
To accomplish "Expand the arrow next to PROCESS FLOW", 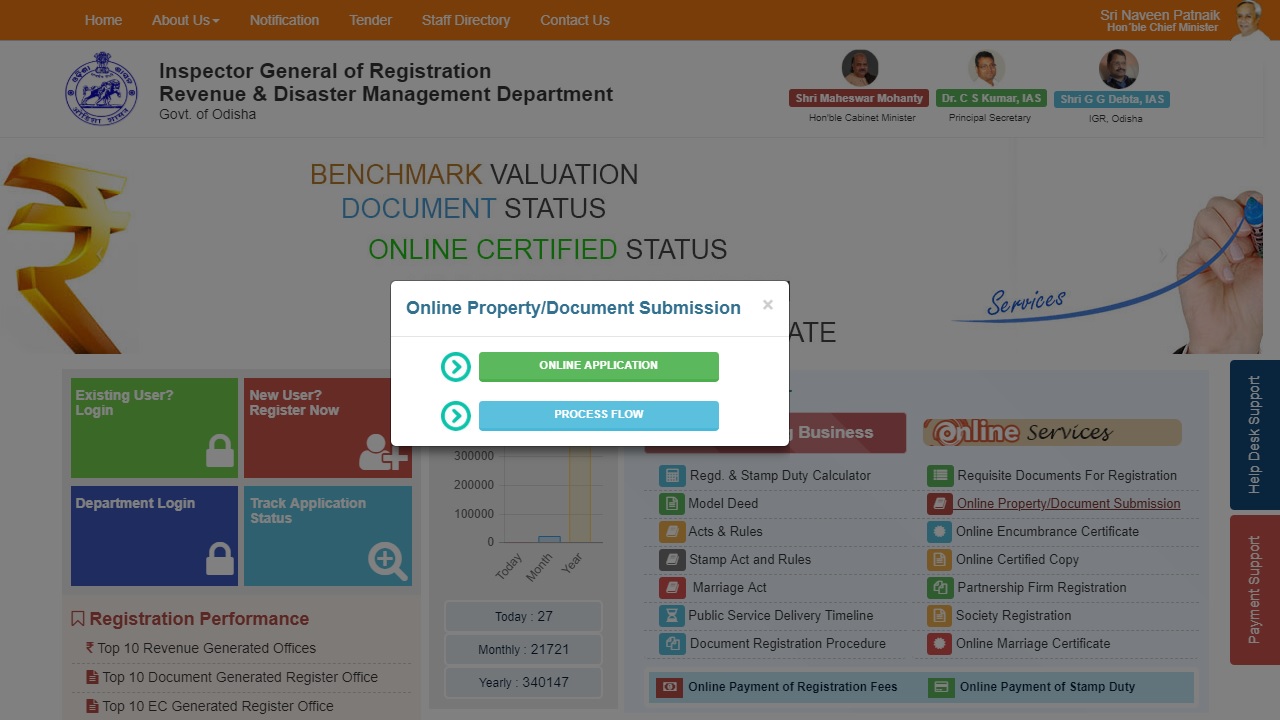I will pyautogui.click(x=456, y=415).
